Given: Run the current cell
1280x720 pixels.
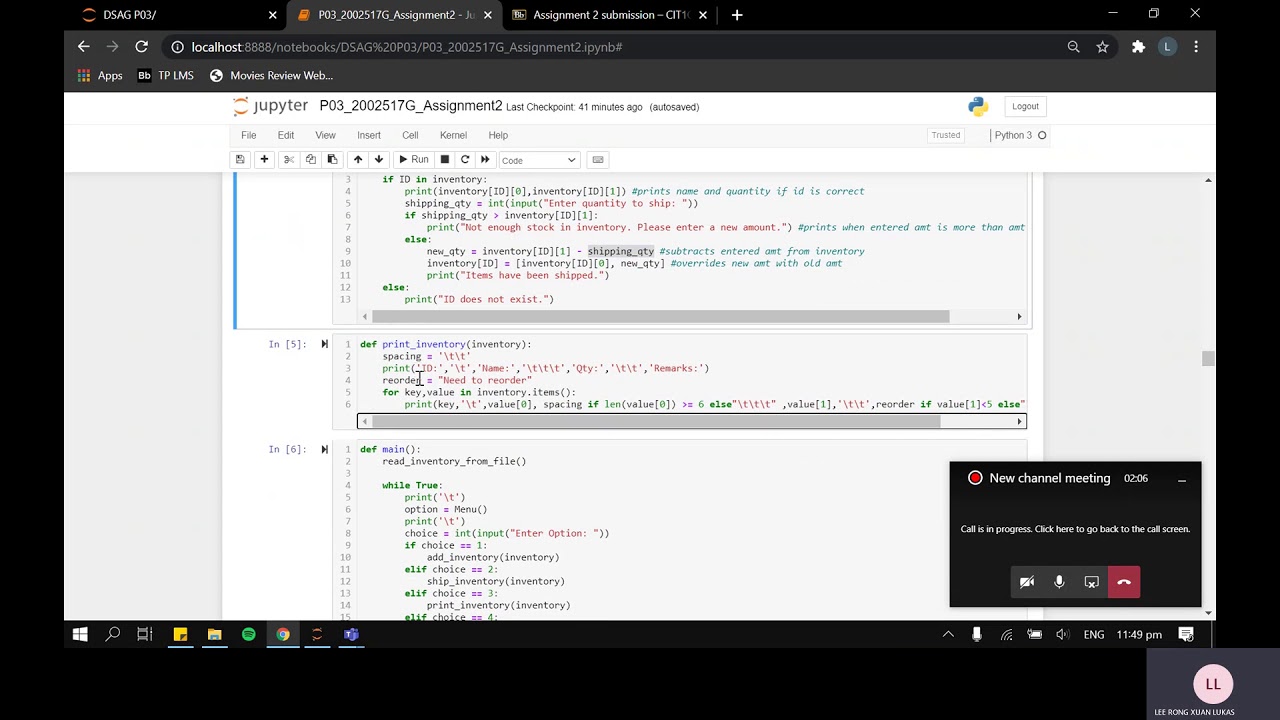Looking at the screenshot, I should (413, 160).
